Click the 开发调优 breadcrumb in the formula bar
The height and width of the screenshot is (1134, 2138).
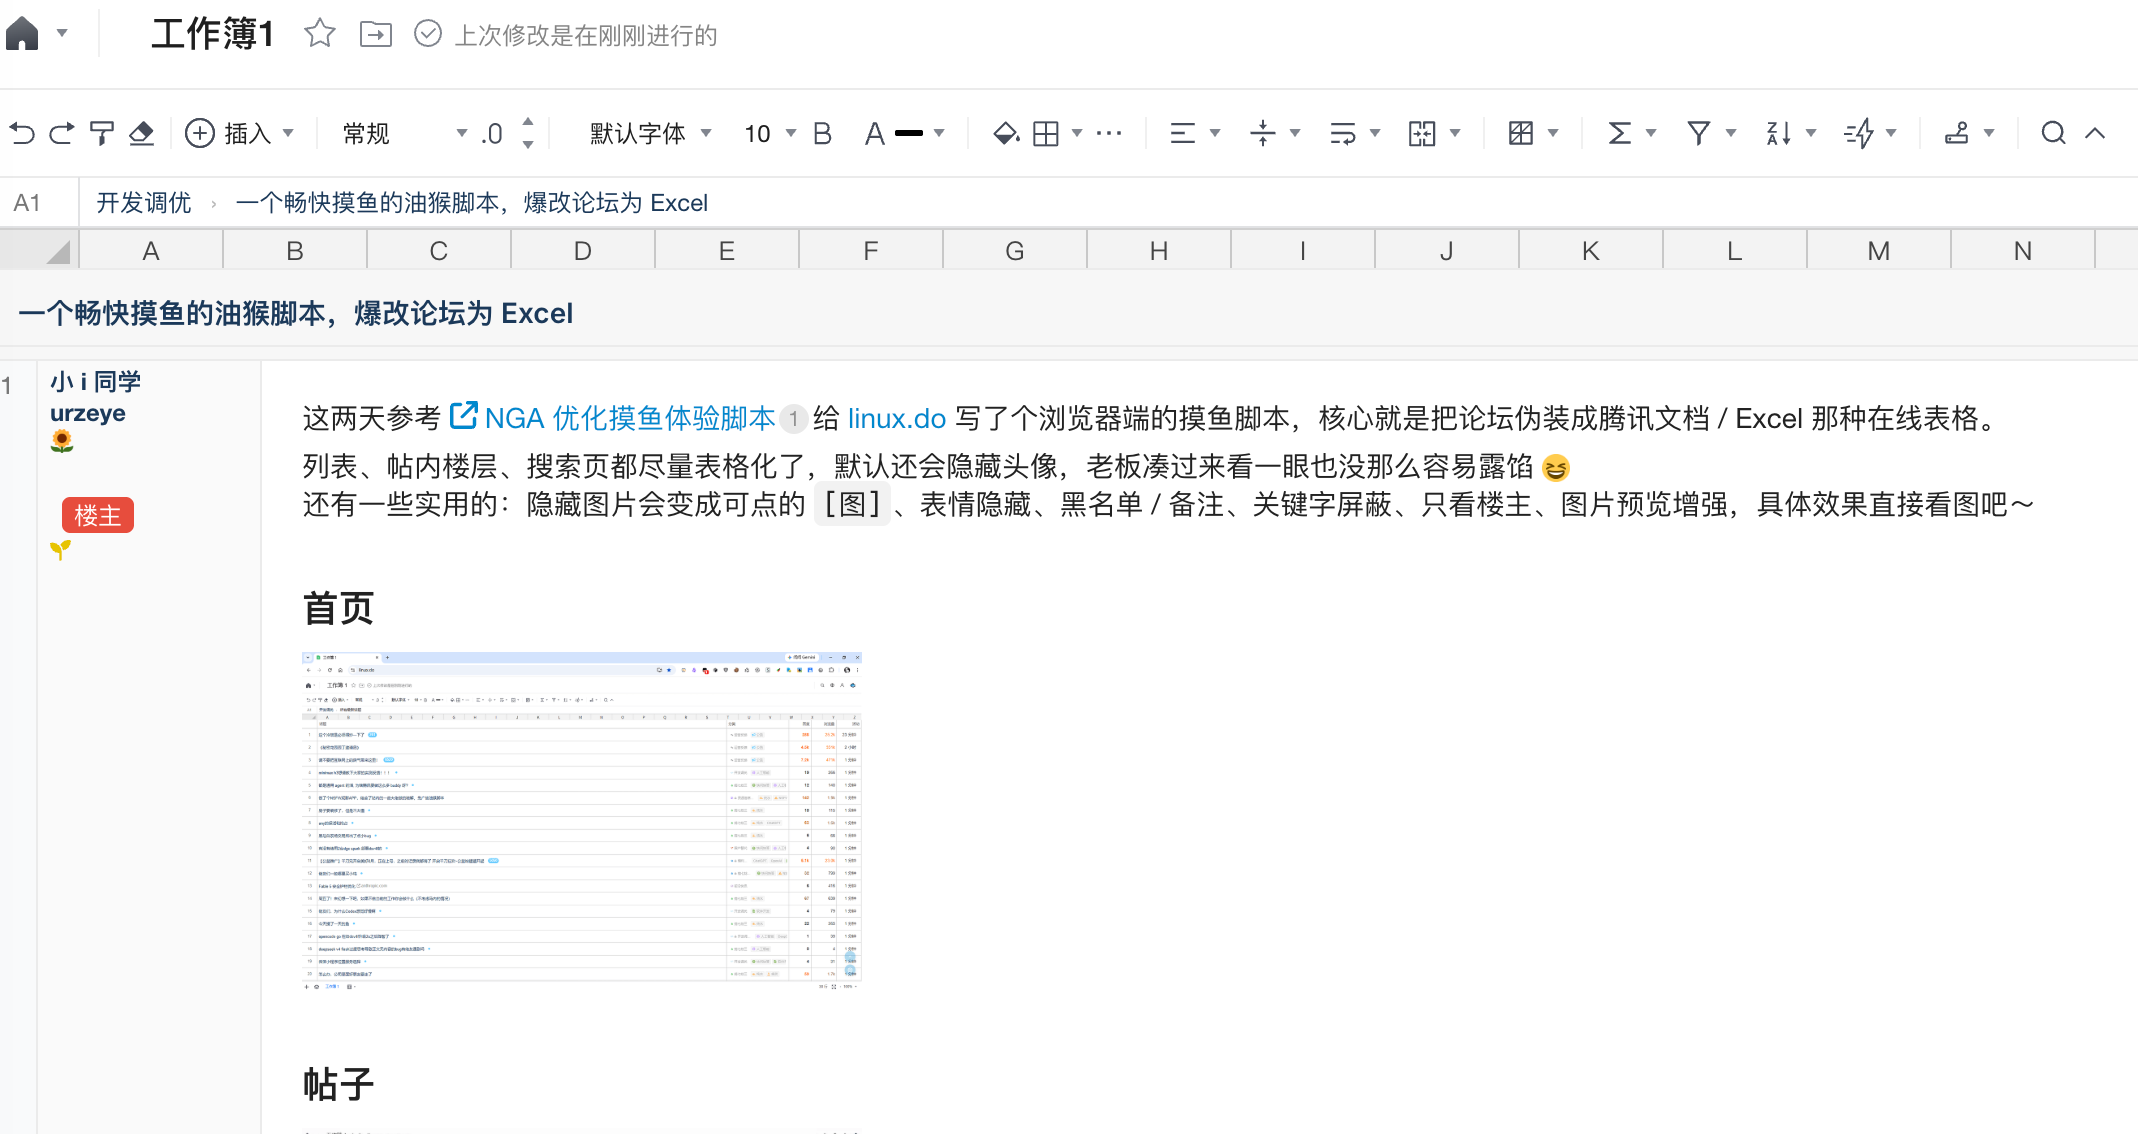(144, 203)
